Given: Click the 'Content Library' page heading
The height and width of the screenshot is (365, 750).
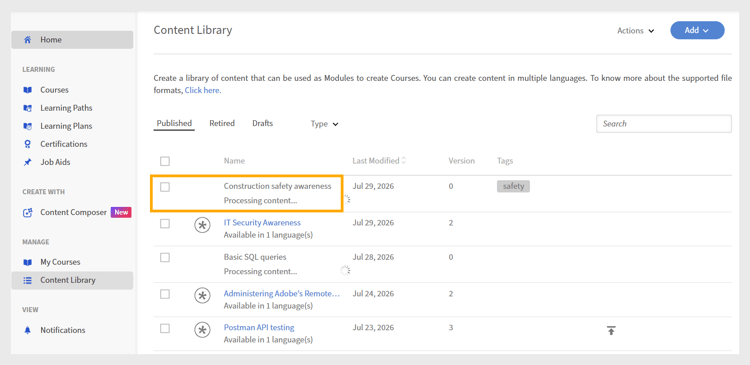Looking at the screenshot, I should 193,30.
